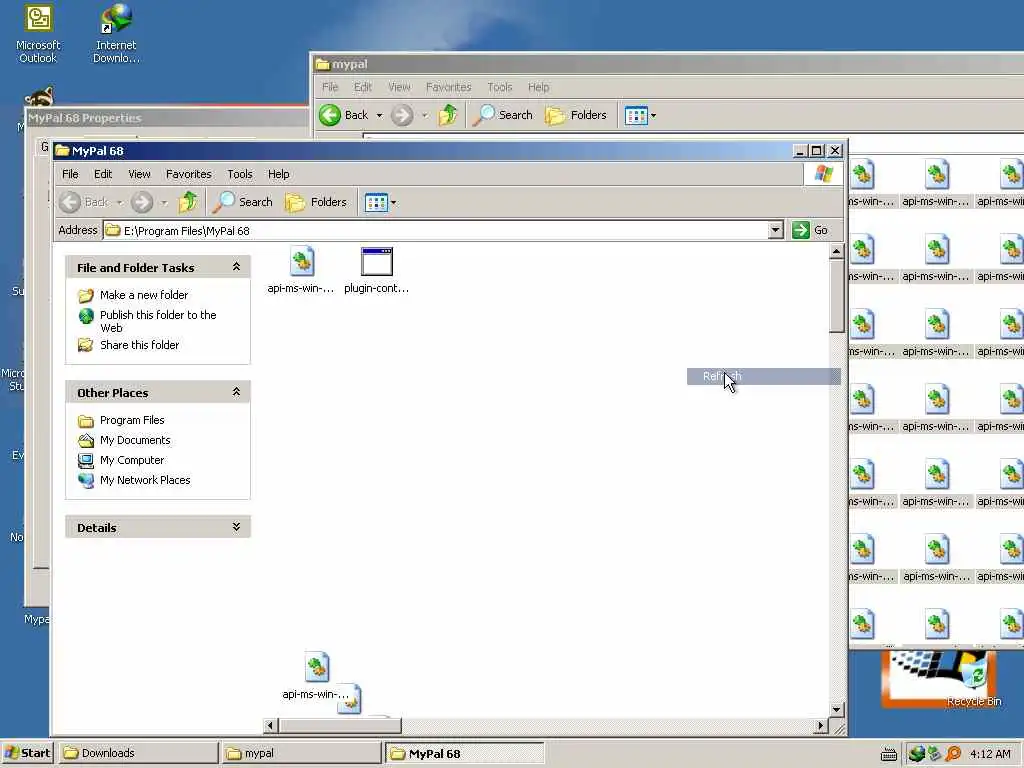The image size is (1024, 768).
Task: Choose Refresh from the context menu
Action: pos(763,376)
